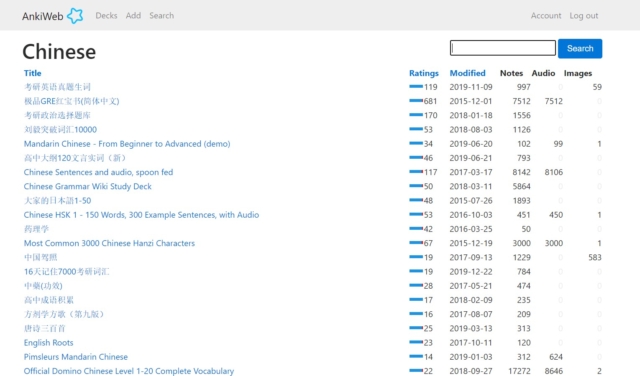Click the notes count 5864
The height and width of the screenshot is (376, 640).
point(521,187)
